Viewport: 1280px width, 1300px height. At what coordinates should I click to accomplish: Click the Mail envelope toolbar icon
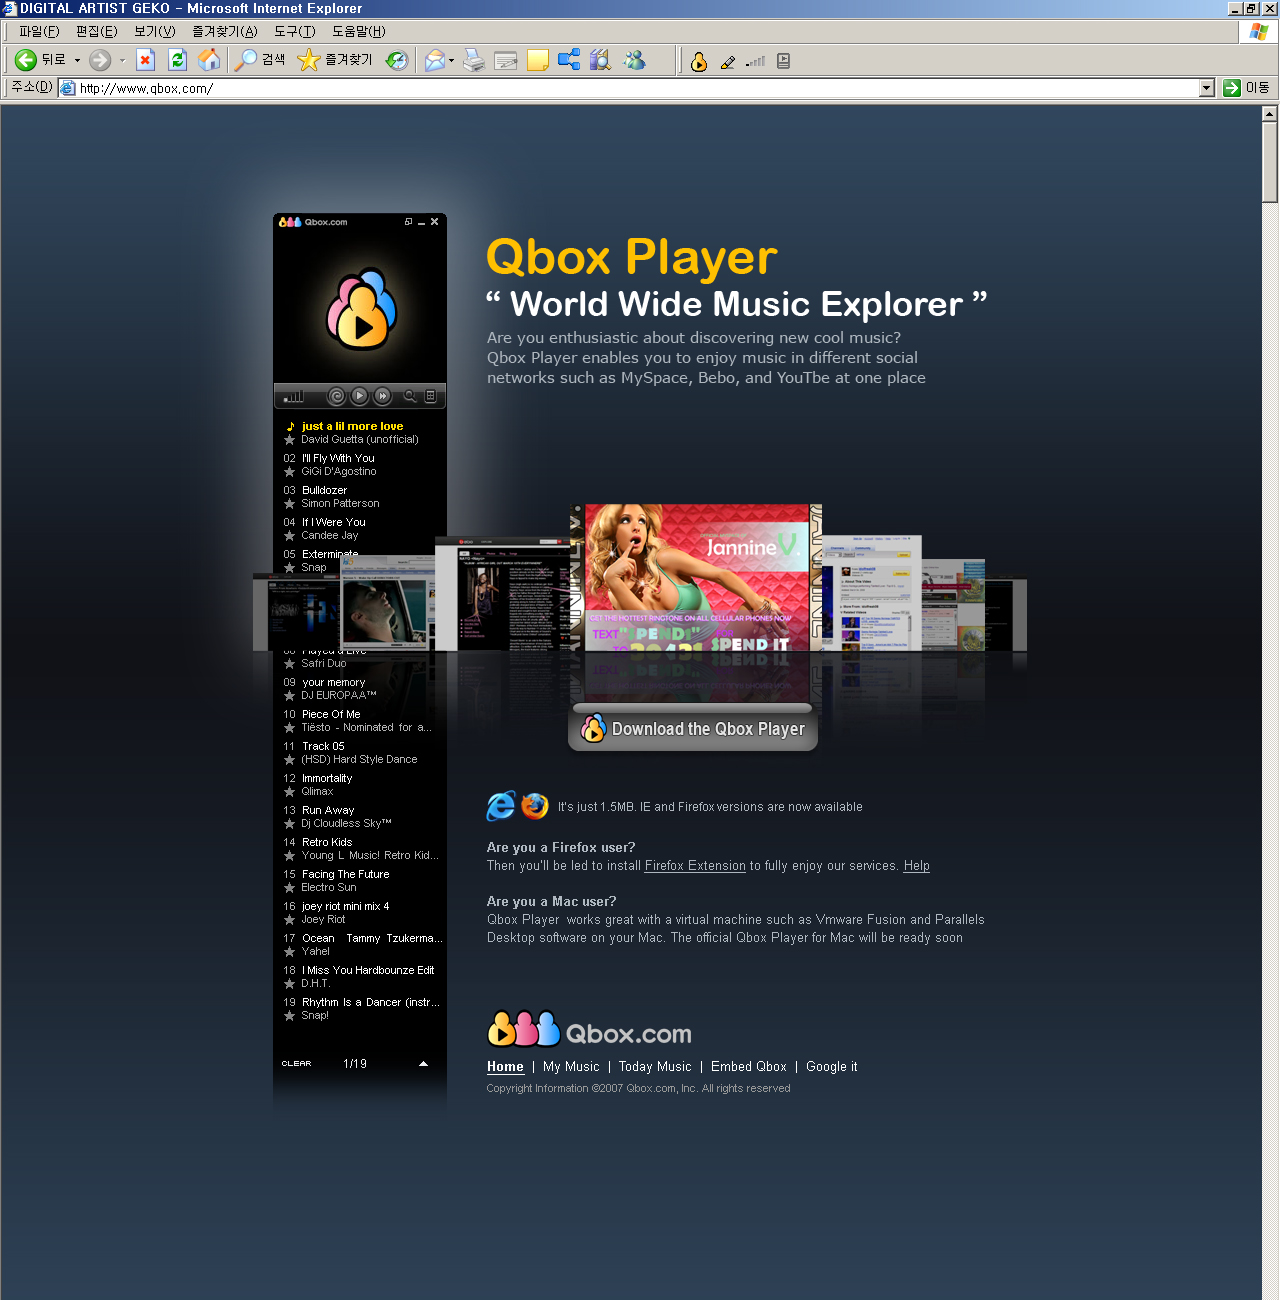pos(434,60)
